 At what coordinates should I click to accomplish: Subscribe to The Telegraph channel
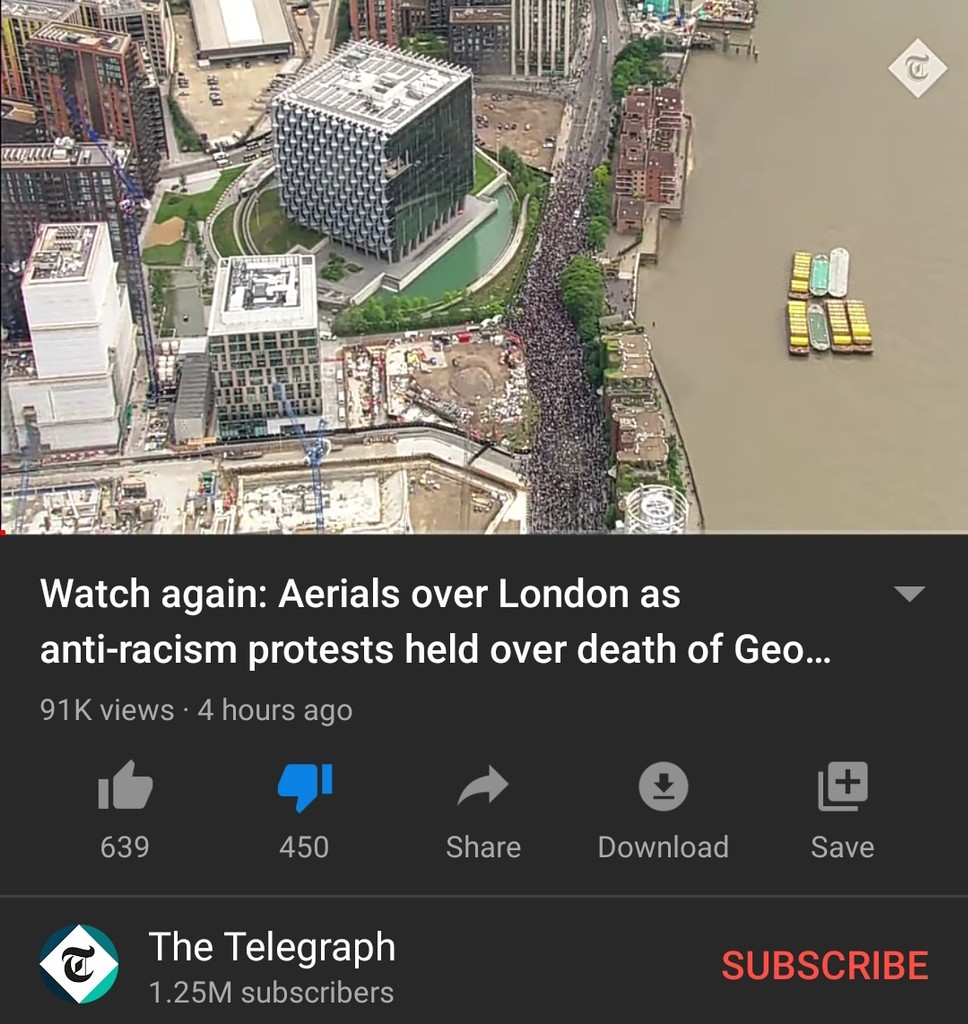pos(824,965)
